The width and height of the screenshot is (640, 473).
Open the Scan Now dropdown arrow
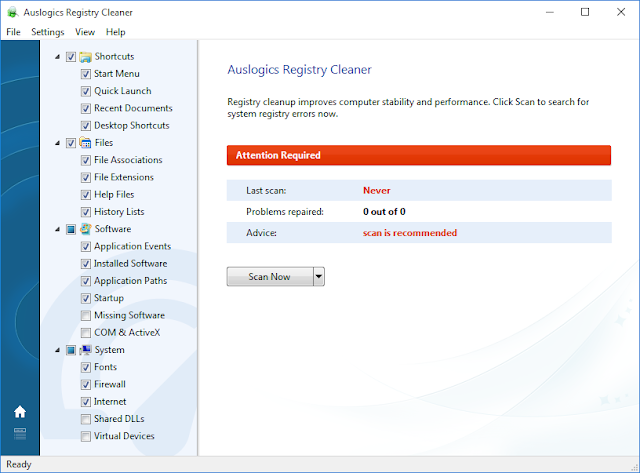(x=319, y=277)
